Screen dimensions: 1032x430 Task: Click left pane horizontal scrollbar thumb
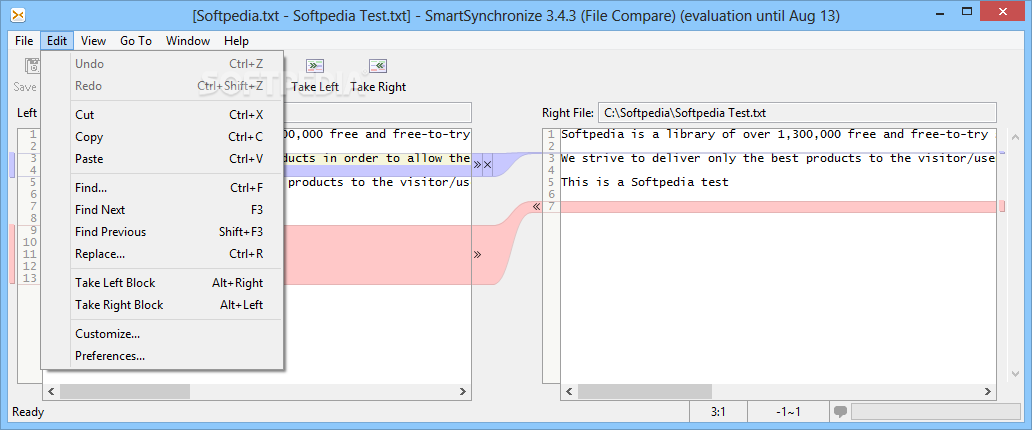tap(124, 392)
